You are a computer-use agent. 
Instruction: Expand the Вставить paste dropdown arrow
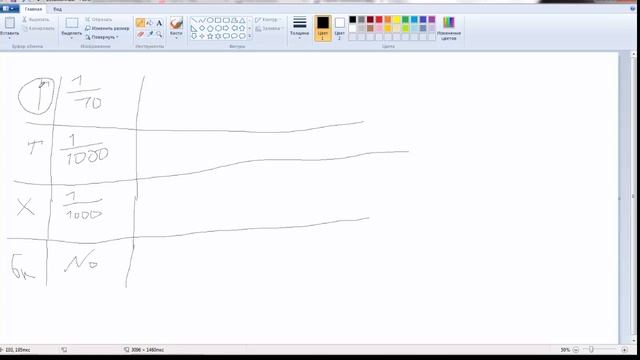point(10,38)
